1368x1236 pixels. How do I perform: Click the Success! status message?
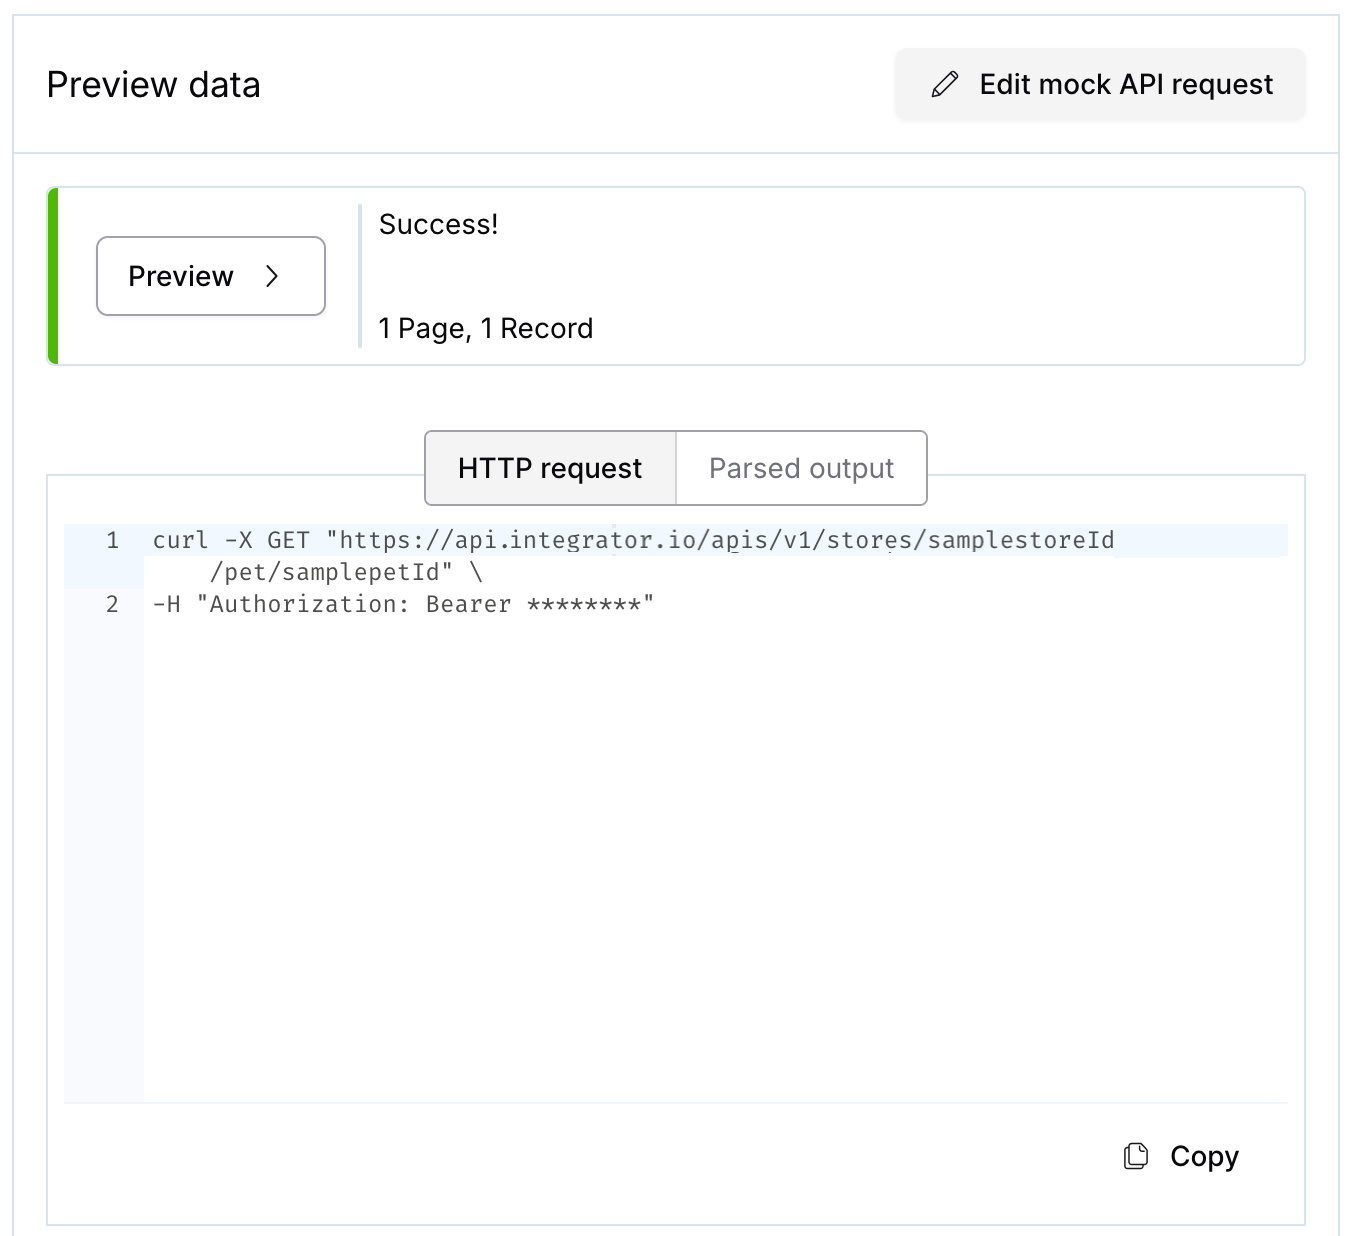pyautogui.click(x=438, y=224)
